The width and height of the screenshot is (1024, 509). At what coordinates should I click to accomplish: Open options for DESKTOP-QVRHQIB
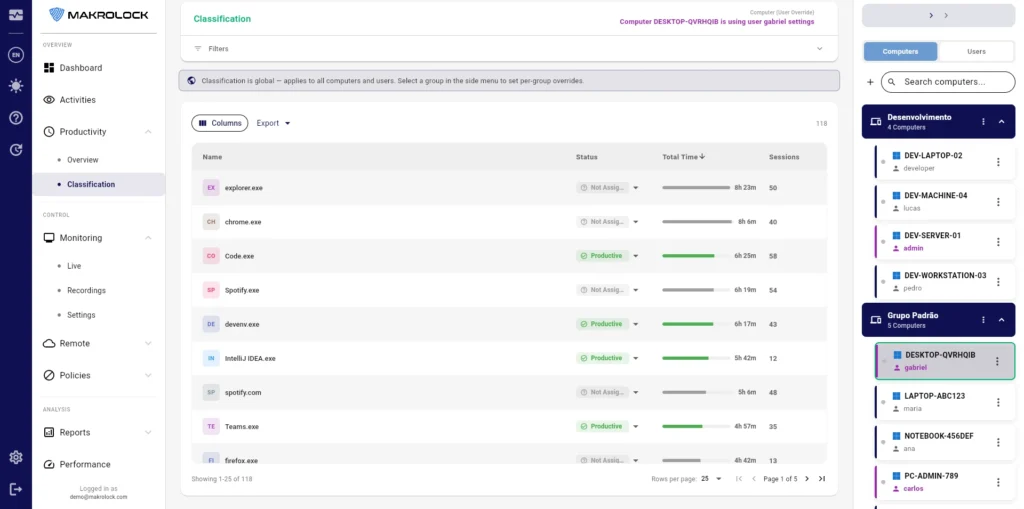point(997,361)
